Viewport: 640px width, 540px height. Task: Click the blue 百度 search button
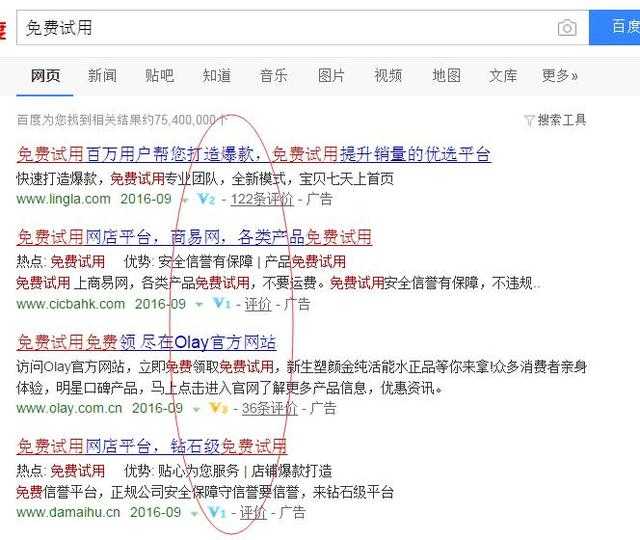[x=614, y=27]
